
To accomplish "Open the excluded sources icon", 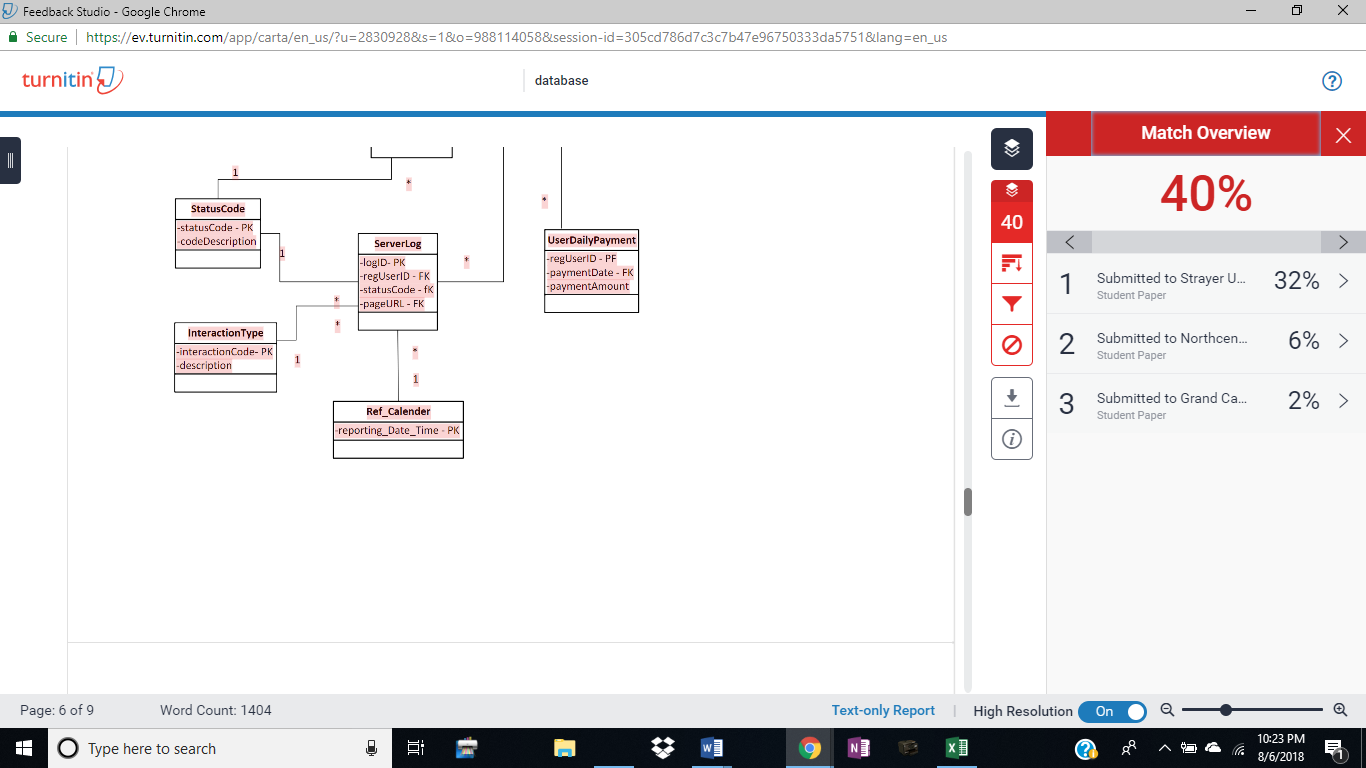I will [1011, 345].
